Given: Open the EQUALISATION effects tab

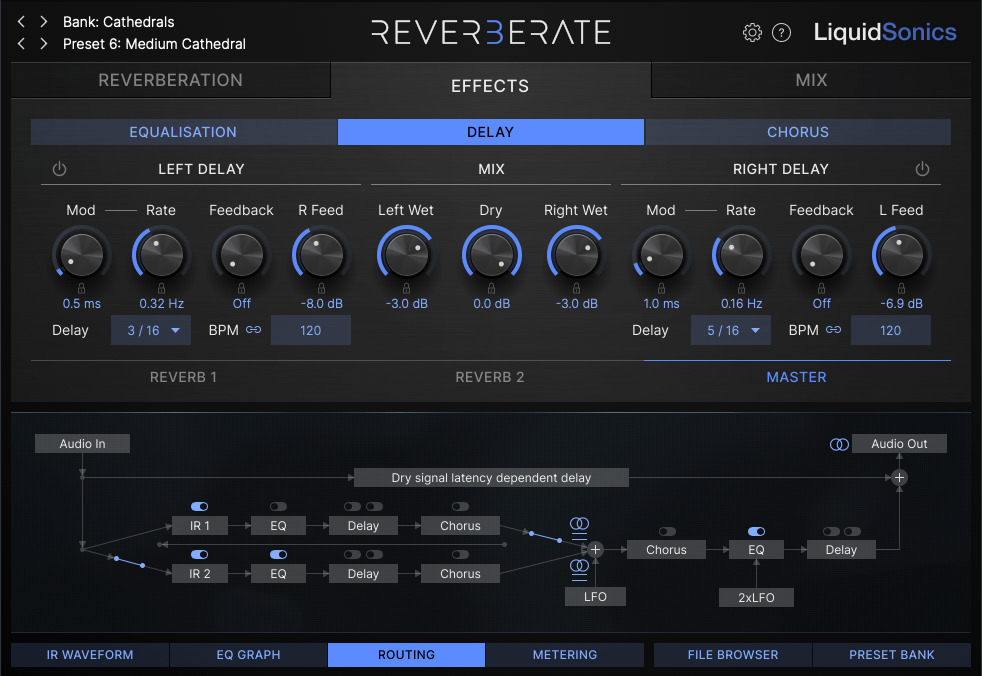Looking at the screenshot, I should click(183, 132).
